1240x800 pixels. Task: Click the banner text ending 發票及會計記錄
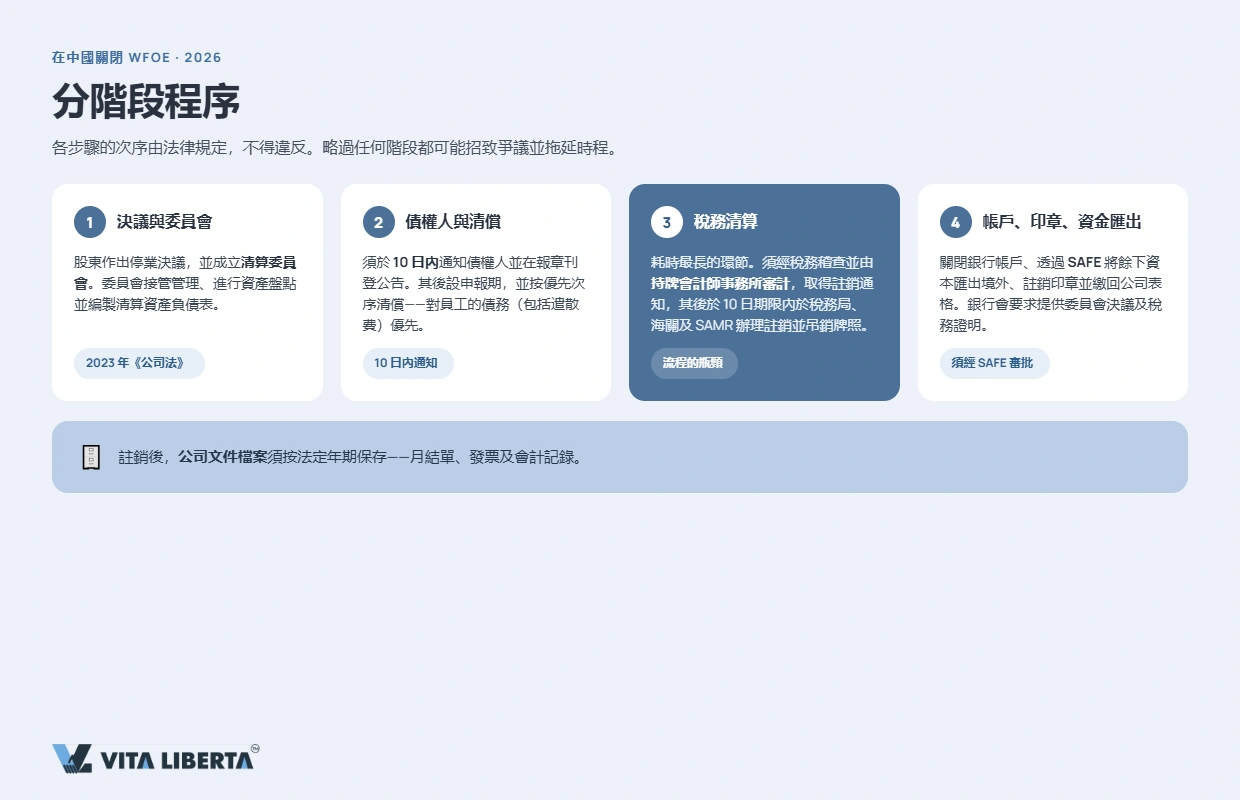tap(350, 457)
